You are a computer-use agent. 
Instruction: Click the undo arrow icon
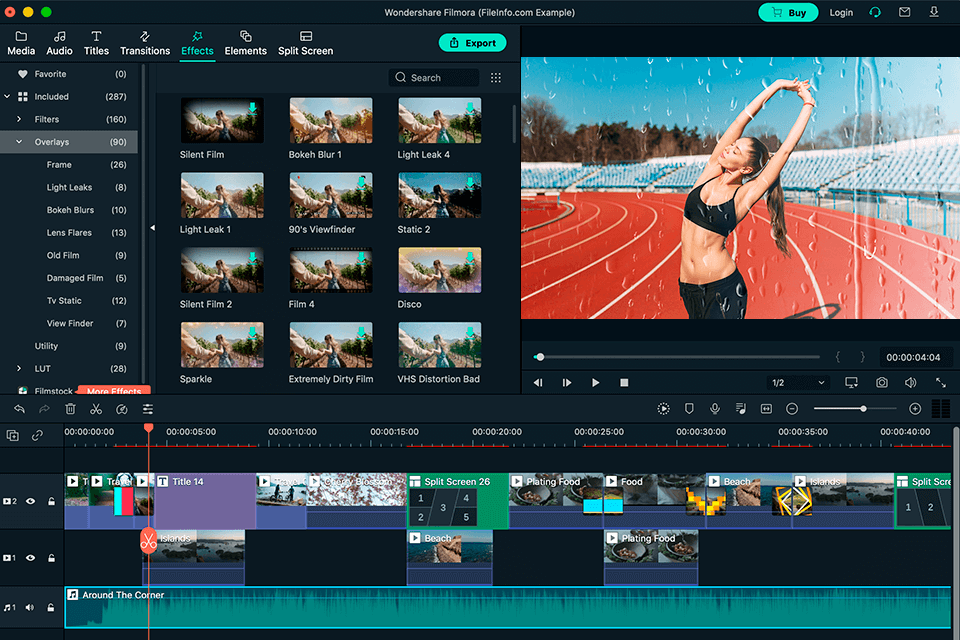tap(20, 409)
